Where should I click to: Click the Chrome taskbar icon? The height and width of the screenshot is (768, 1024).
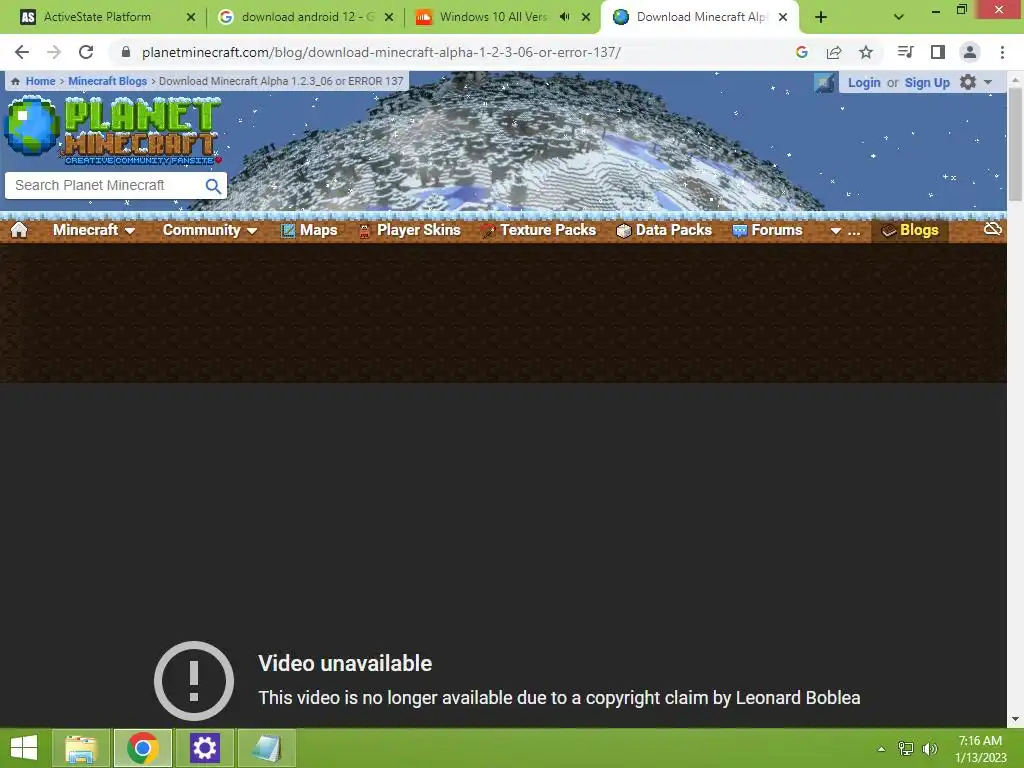pyautogui.click(x=143, y=748)
